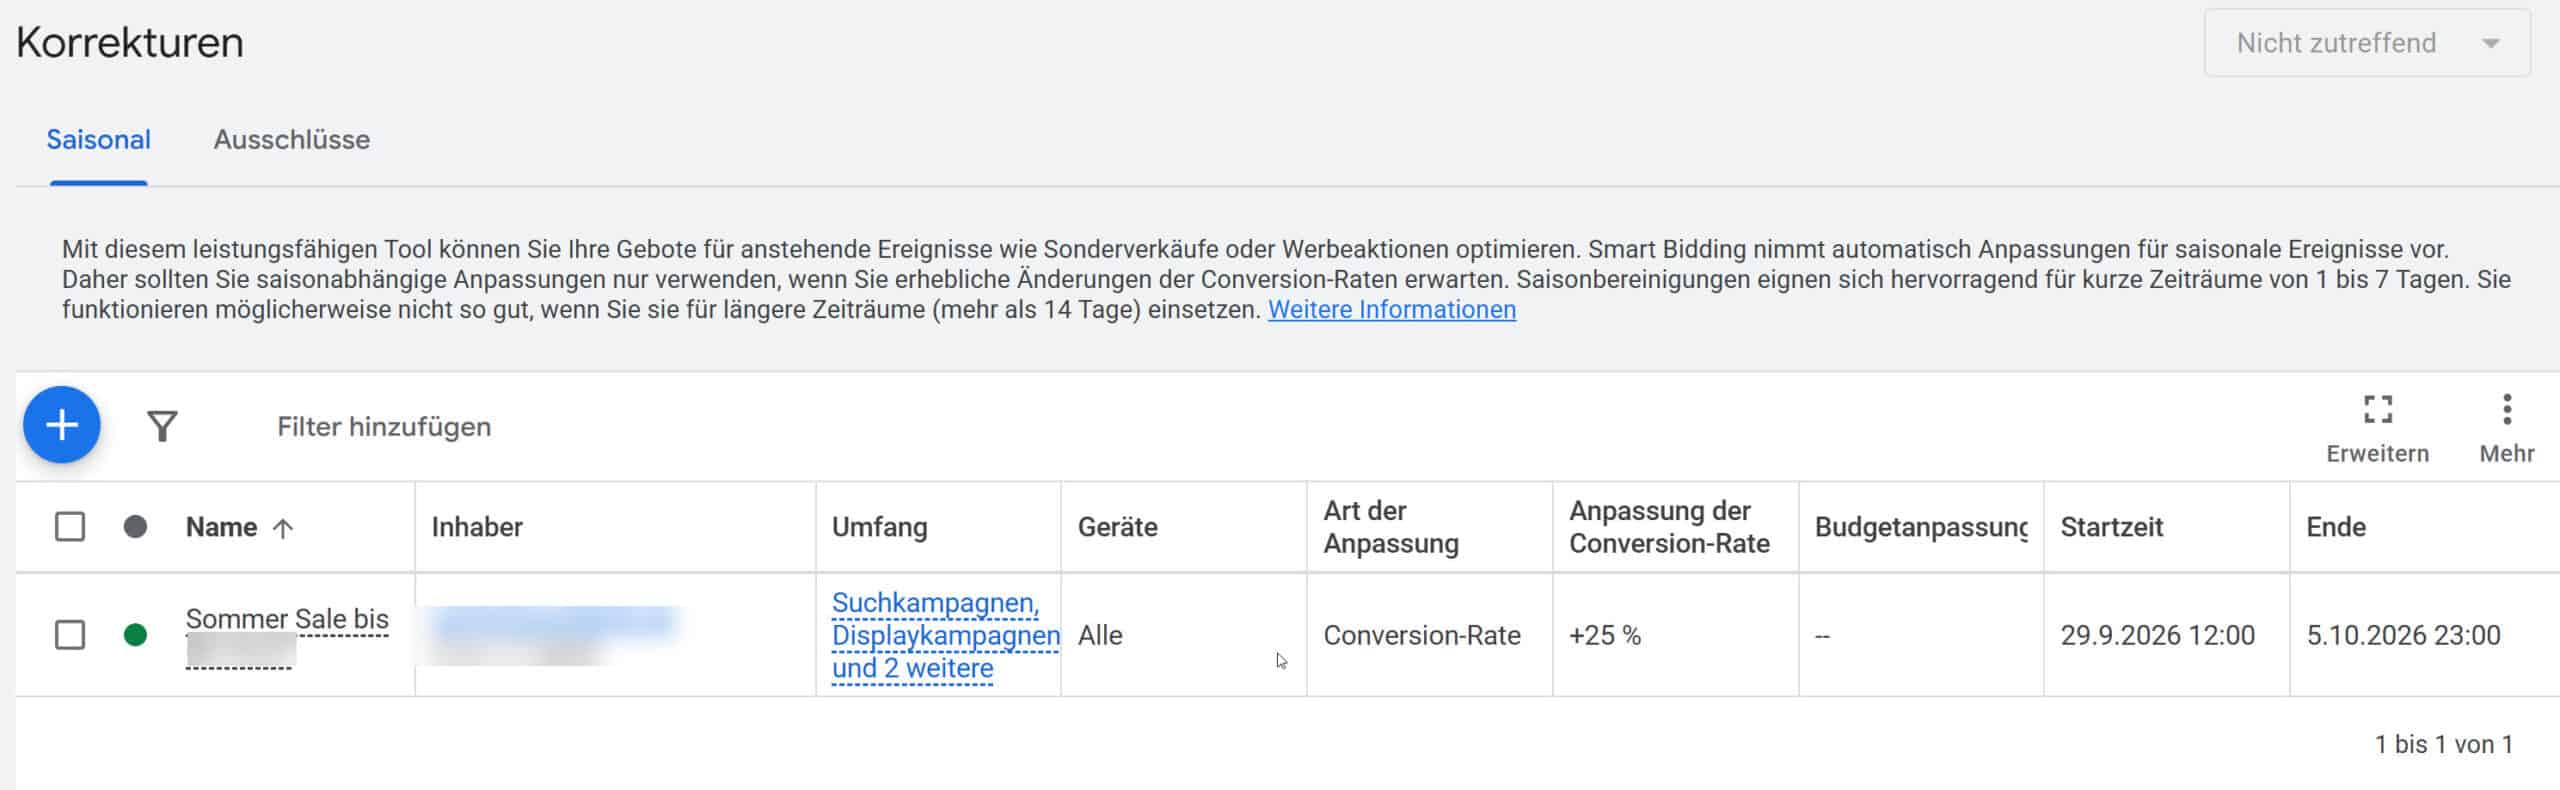Screen dimensions: 2560x790
Task: Click the end time 5.10.2026 23:00
Action: tap(2403, 636)
